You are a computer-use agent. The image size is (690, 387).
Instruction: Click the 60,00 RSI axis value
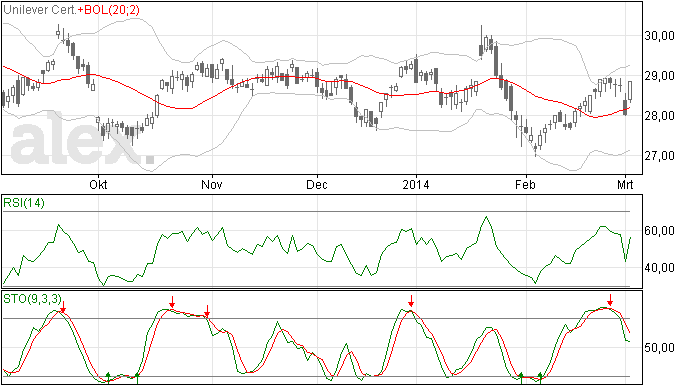[x=659, y=231]
